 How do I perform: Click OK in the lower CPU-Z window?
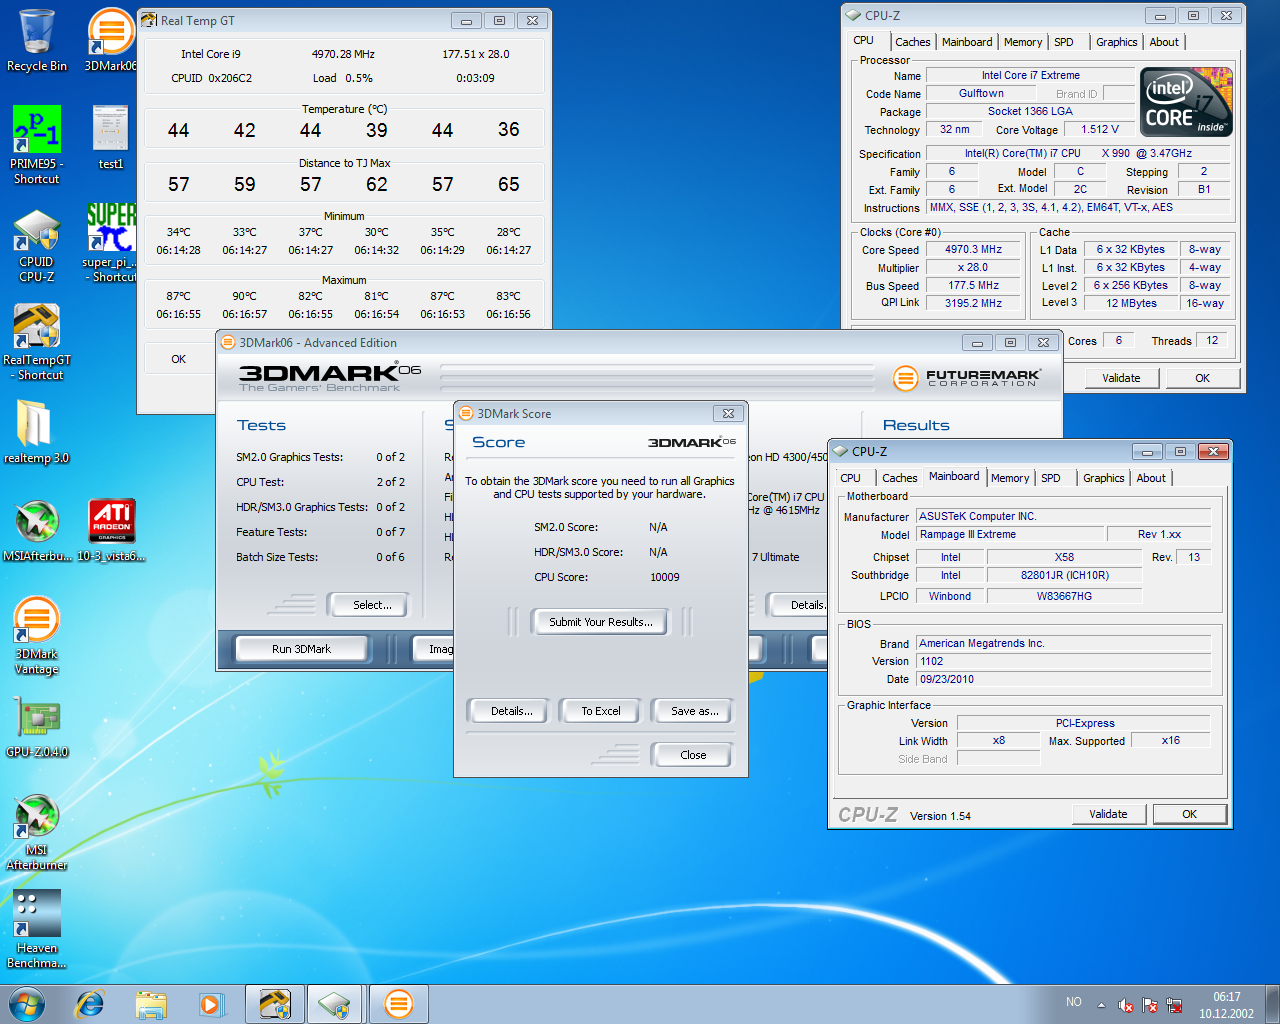[x=1189, y=814]
